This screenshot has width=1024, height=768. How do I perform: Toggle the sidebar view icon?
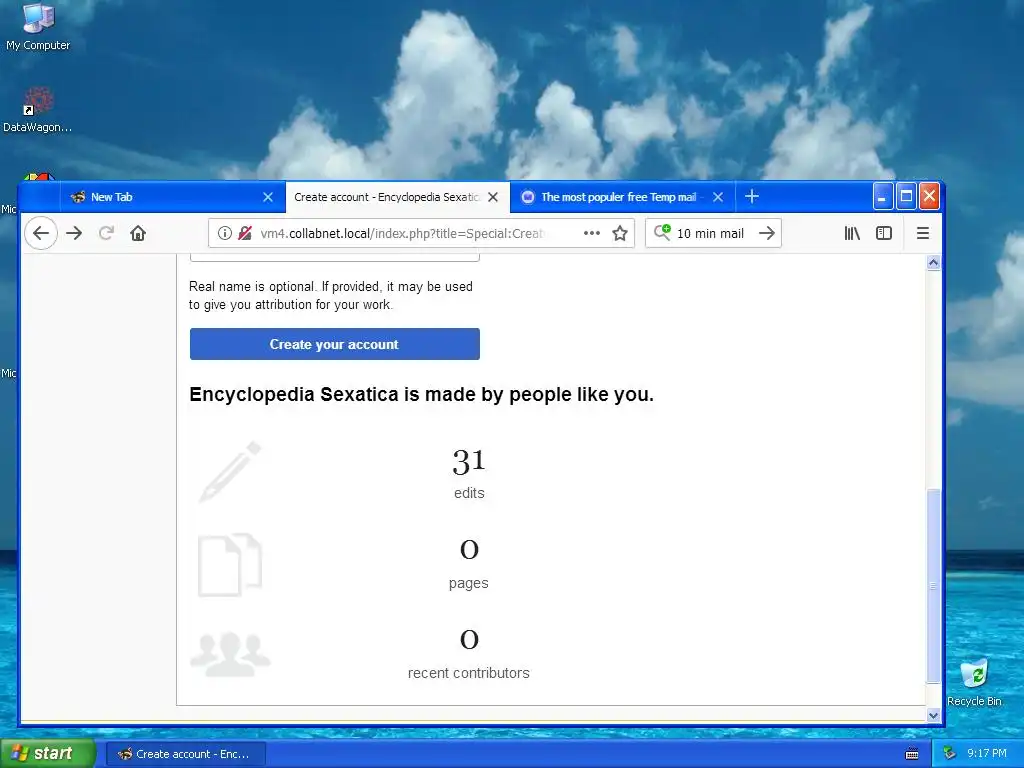pos(884,233)
